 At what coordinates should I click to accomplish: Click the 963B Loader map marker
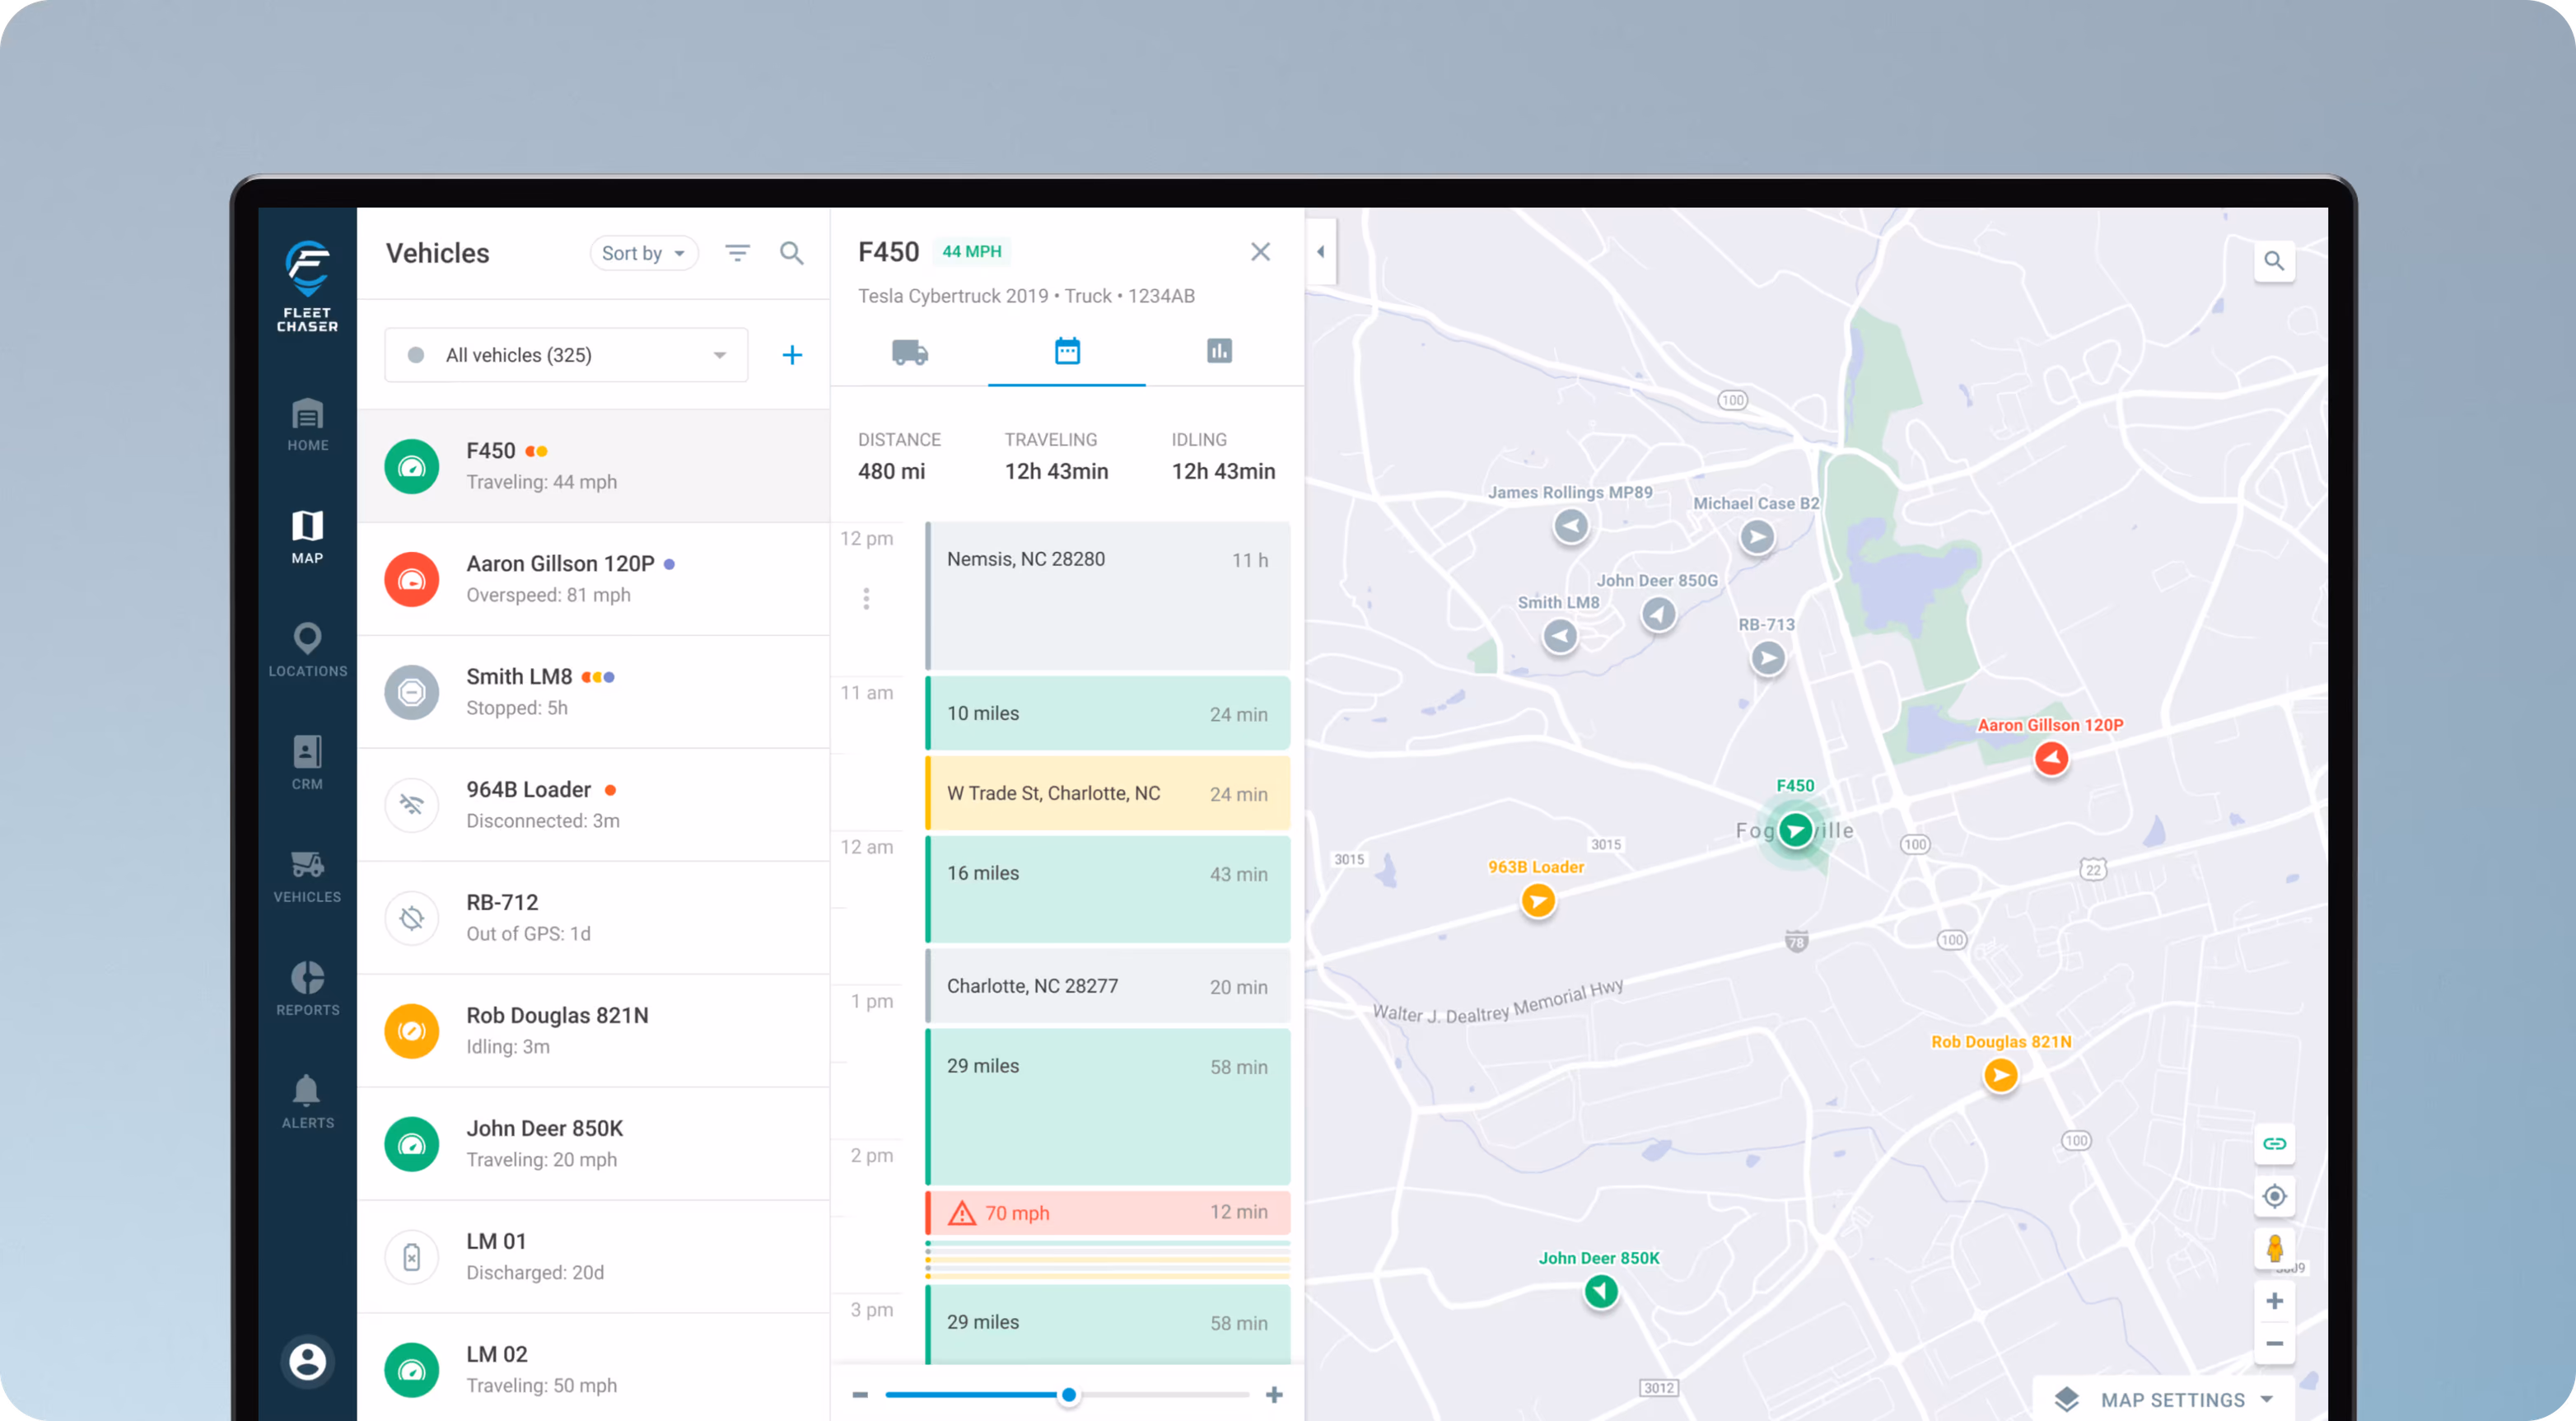tap(1538, 902)
